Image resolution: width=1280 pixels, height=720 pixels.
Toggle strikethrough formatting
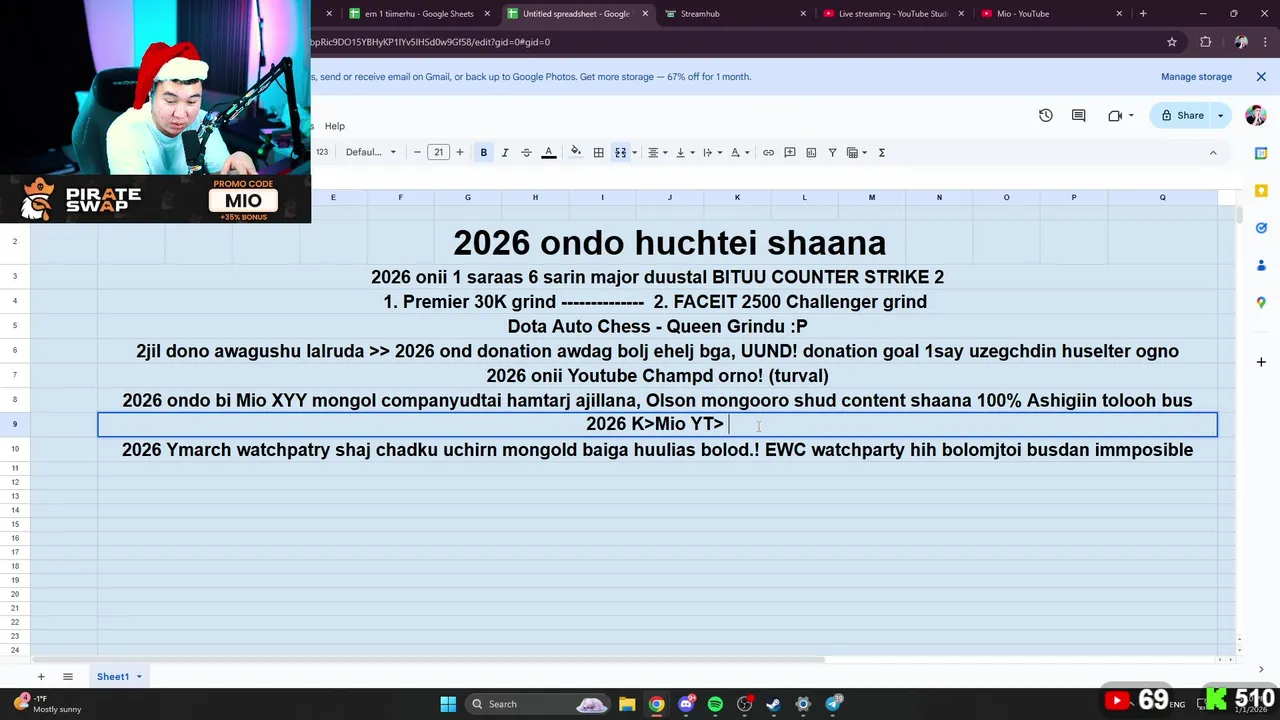click(526, 153)
